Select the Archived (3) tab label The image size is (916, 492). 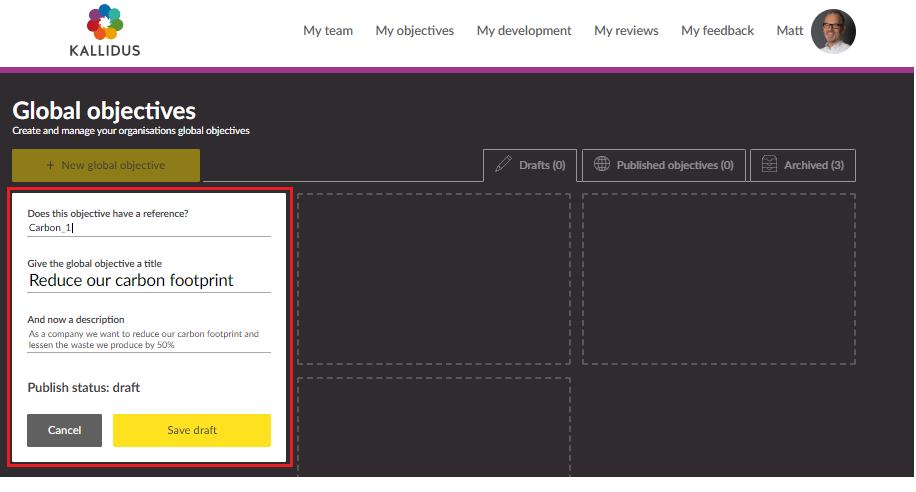(x=813, y=165)
